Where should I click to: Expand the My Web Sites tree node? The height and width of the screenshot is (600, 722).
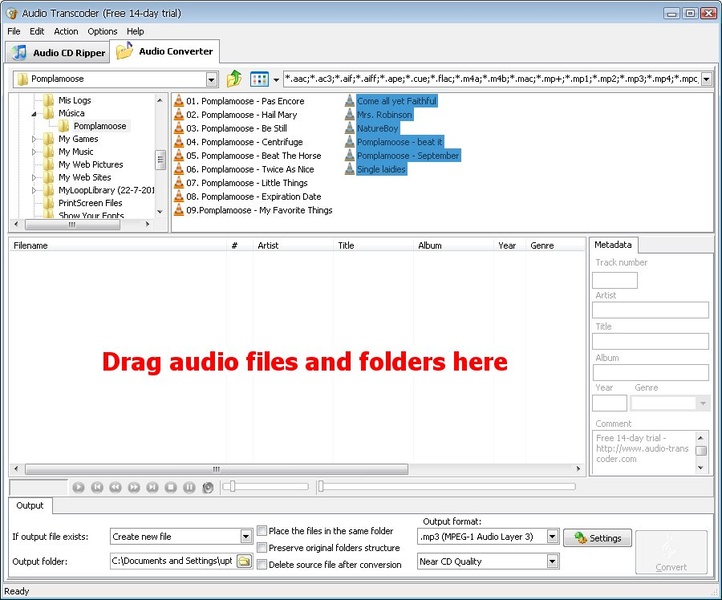(34, 177)
